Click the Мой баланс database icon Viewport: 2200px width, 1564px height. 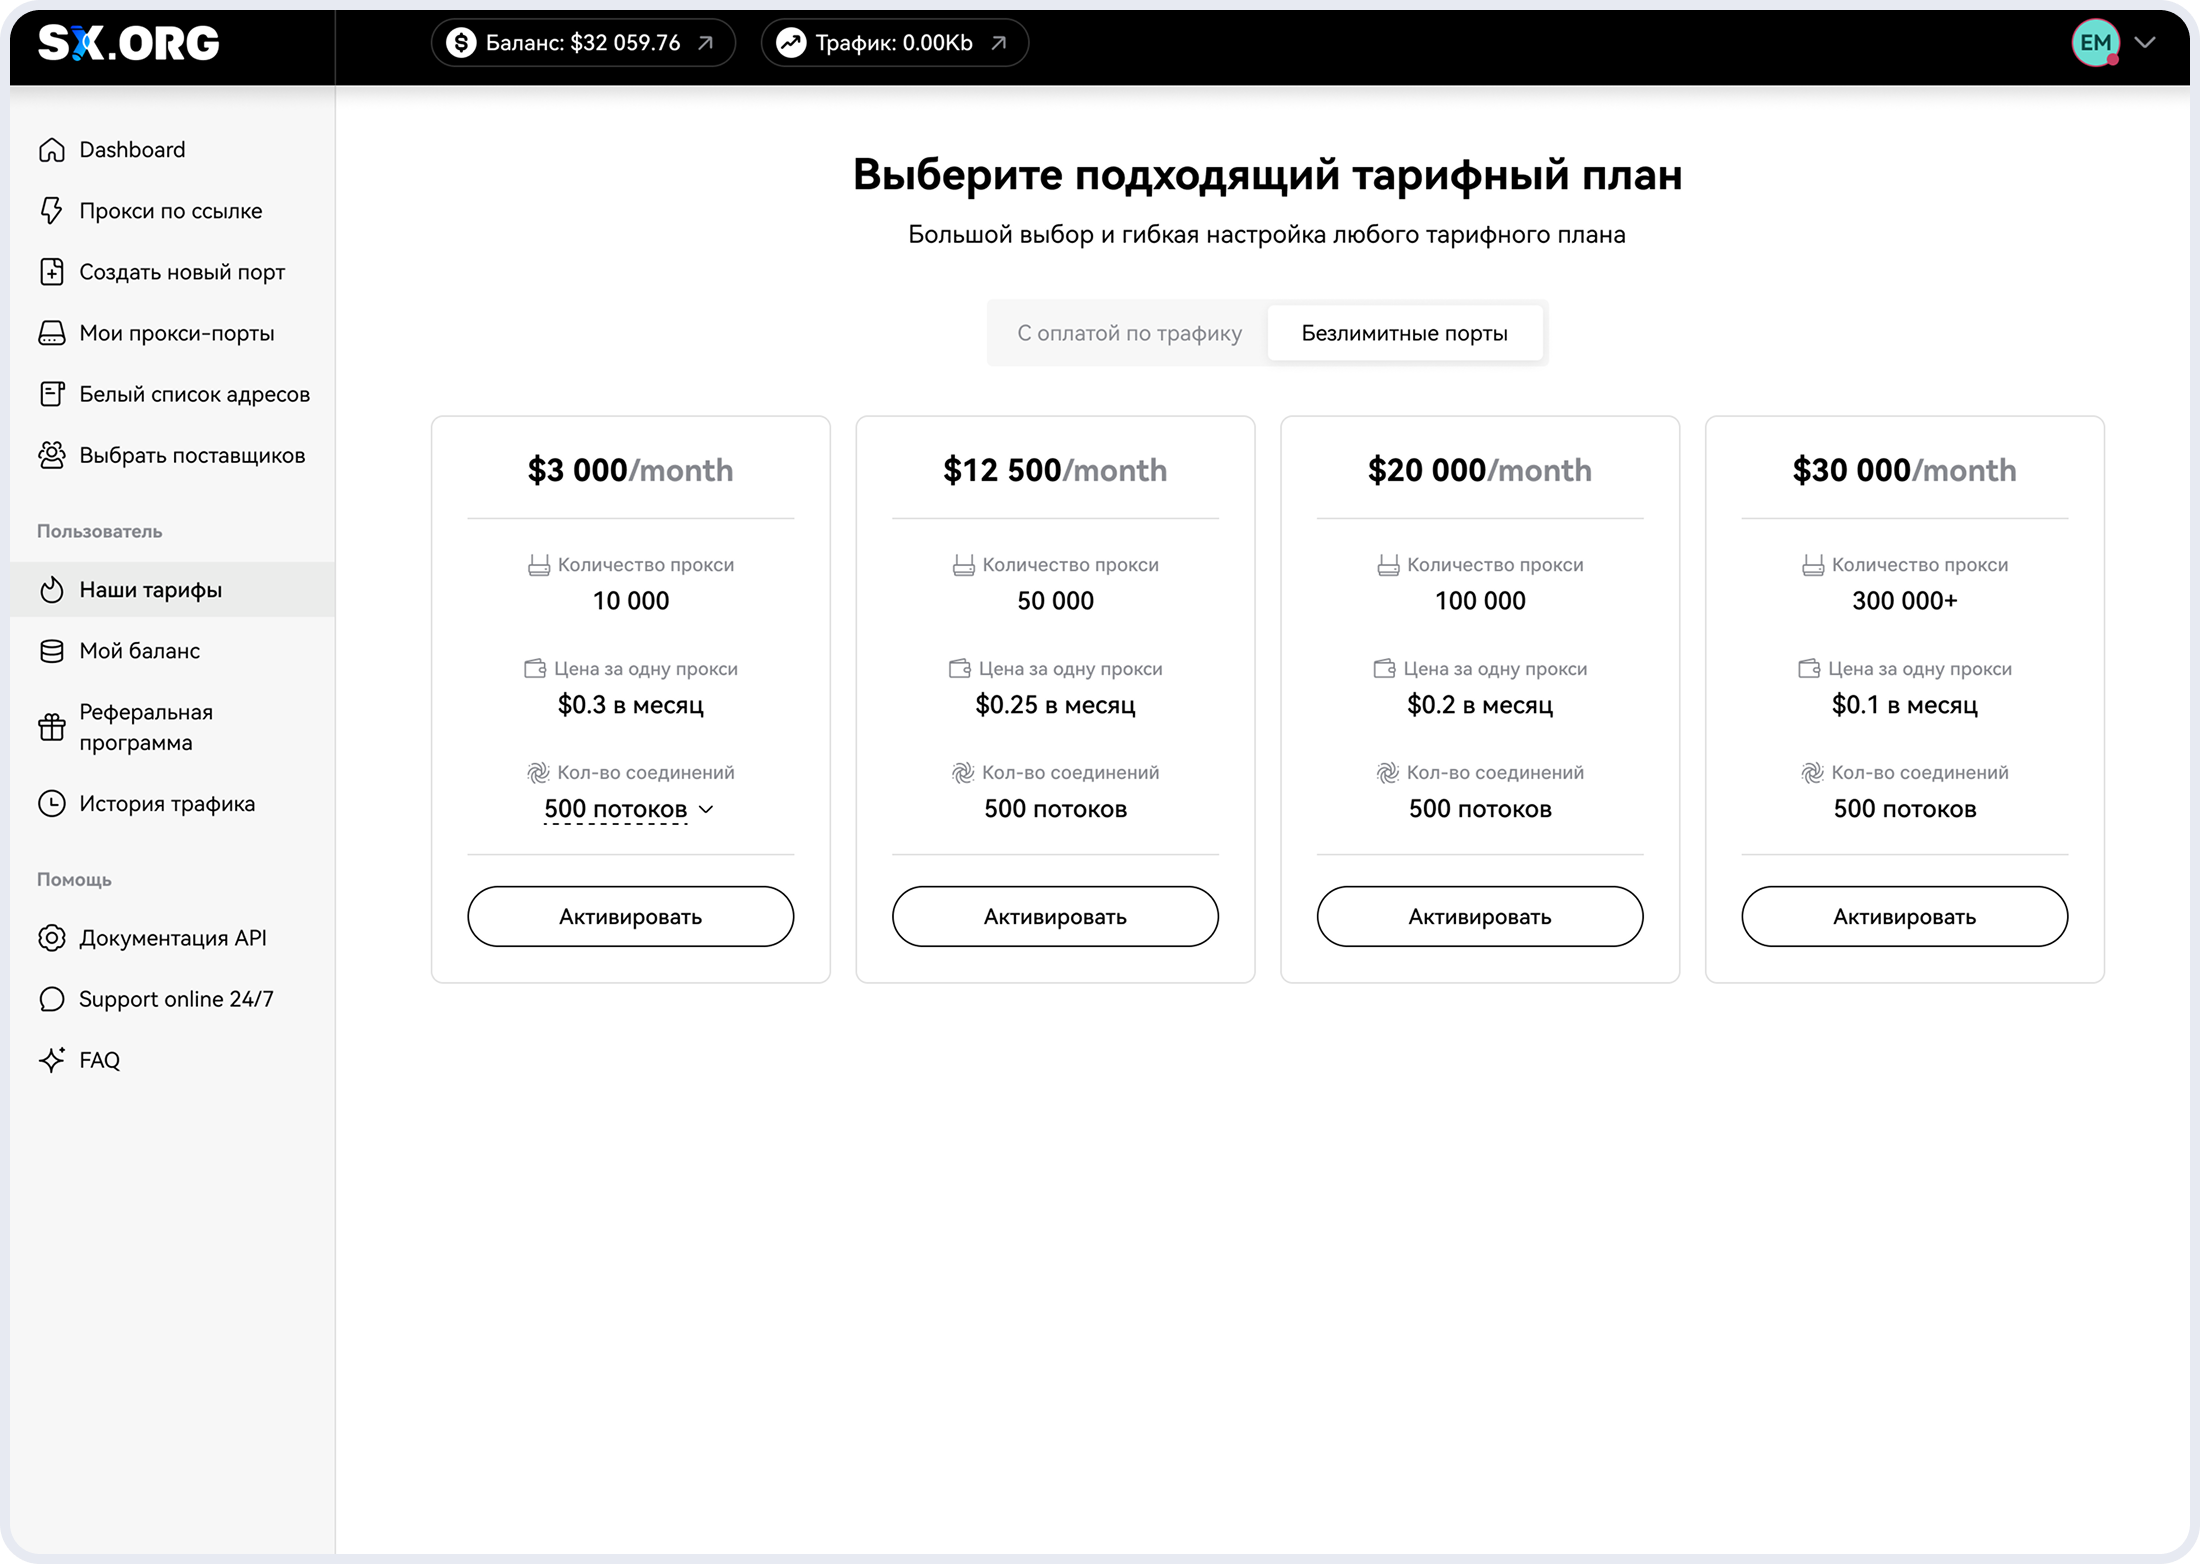(x=52, y=651)
